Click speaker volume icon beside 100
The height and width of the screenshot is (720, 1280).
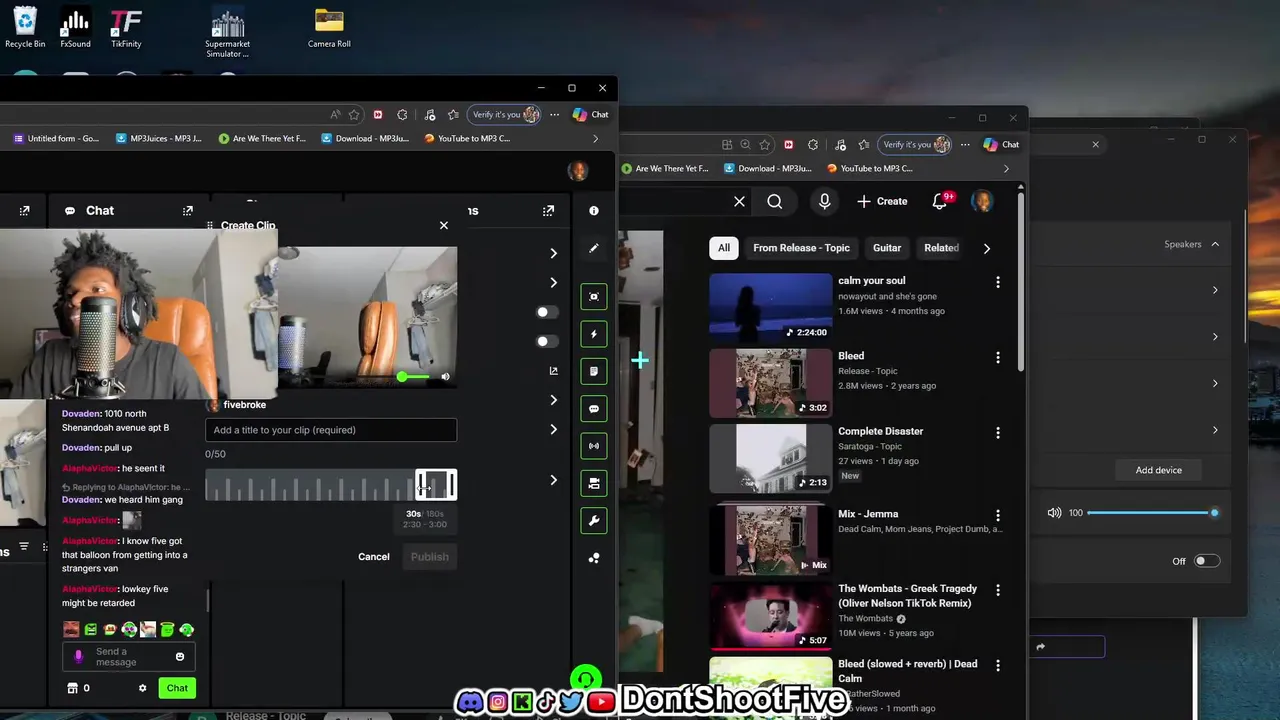[1054, 513]
